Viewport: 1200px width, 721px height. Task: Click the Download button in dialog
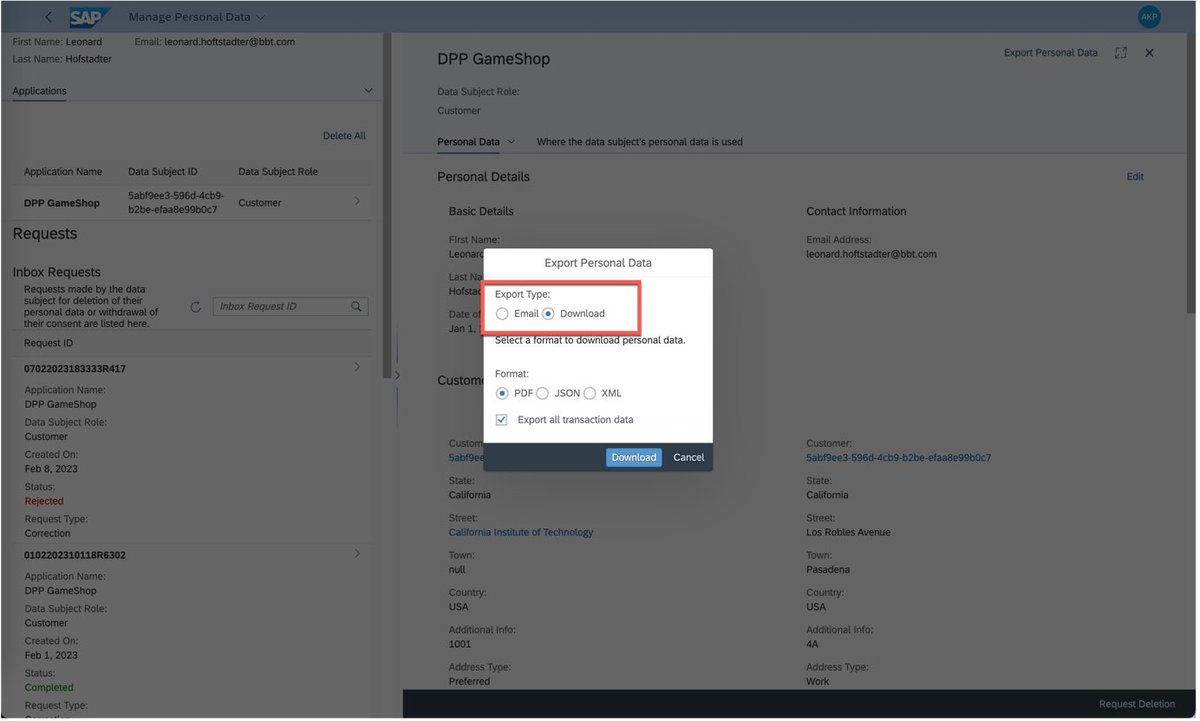click(x=634, y=457)
